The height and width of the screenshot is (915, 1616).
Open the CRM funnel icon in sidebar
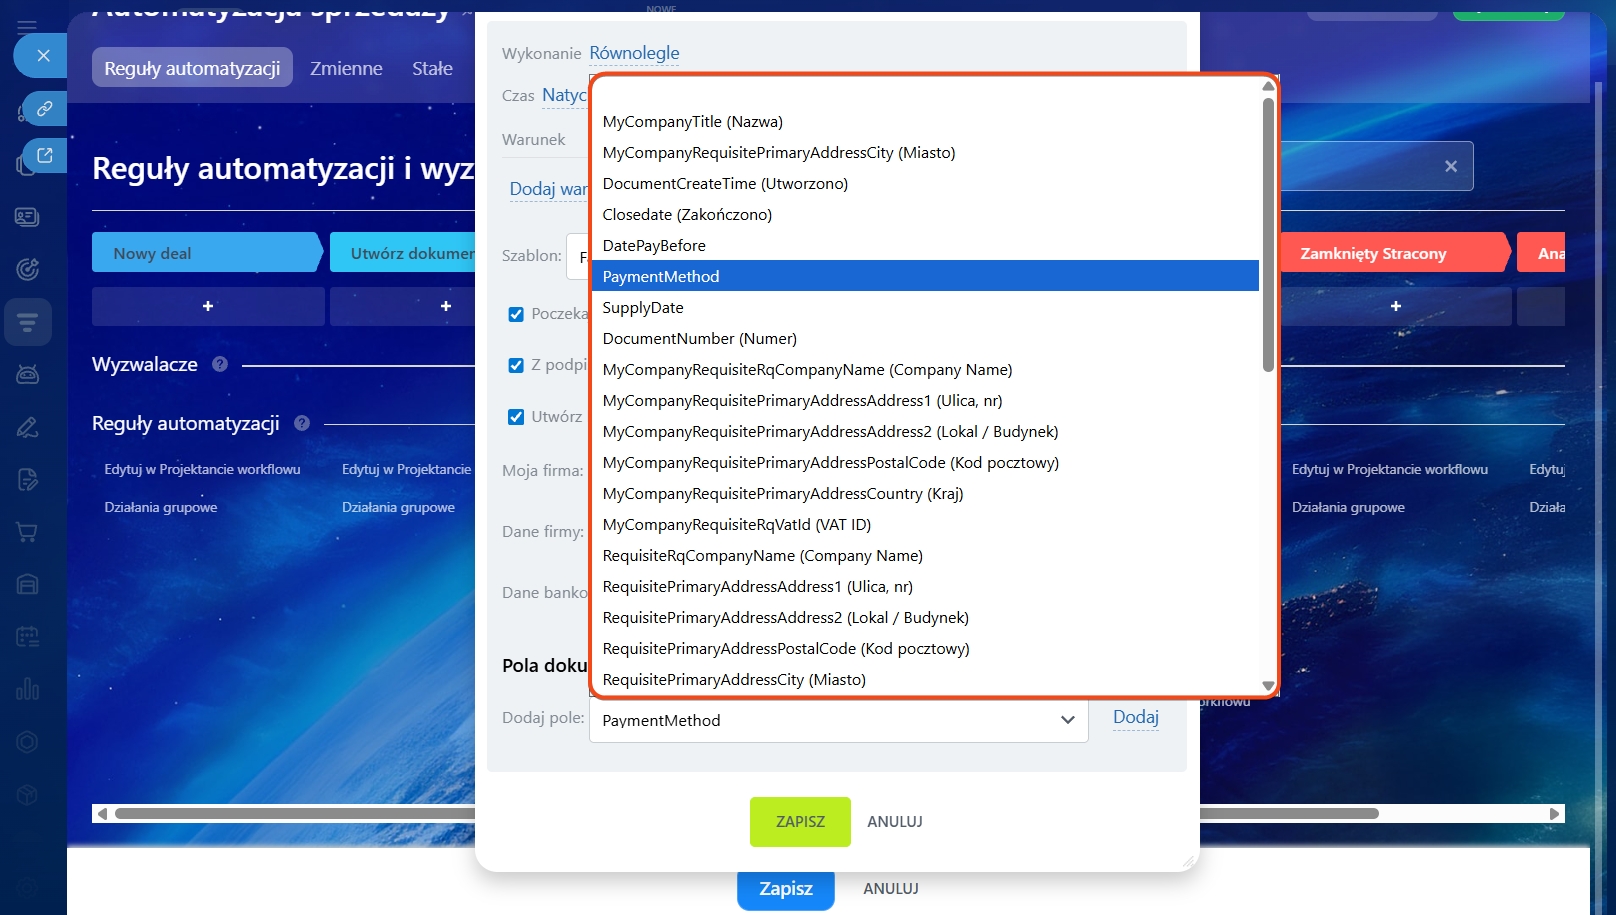coord(27,322)
